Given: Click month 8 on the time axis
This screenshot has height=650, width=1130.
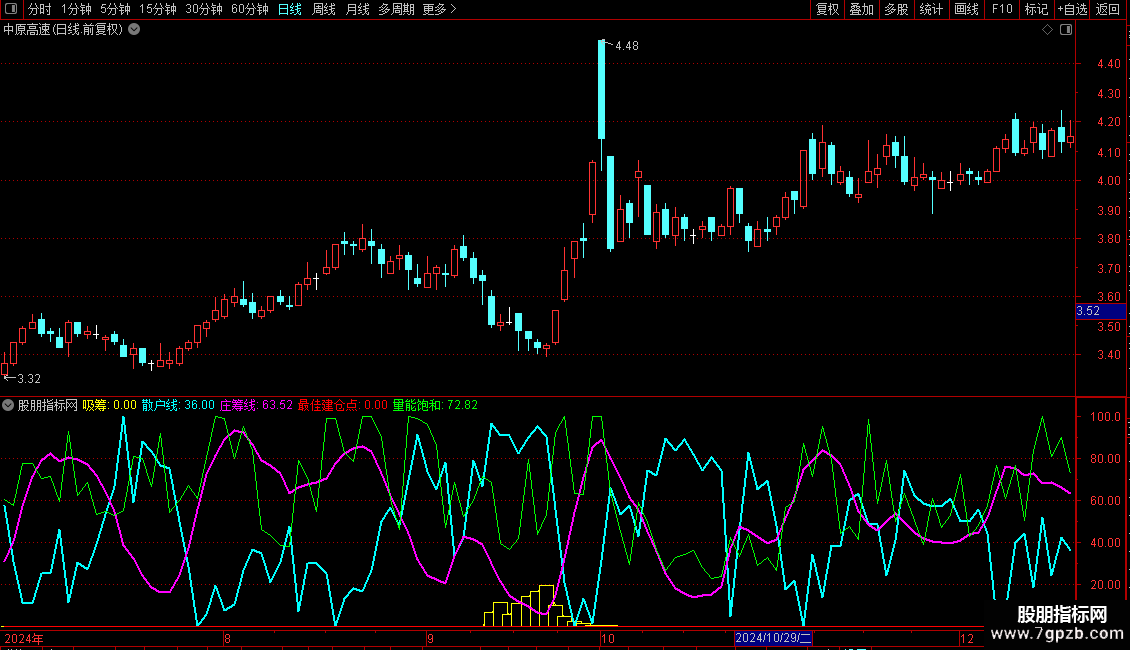Looking at the screenshot, I should [228, 638].
